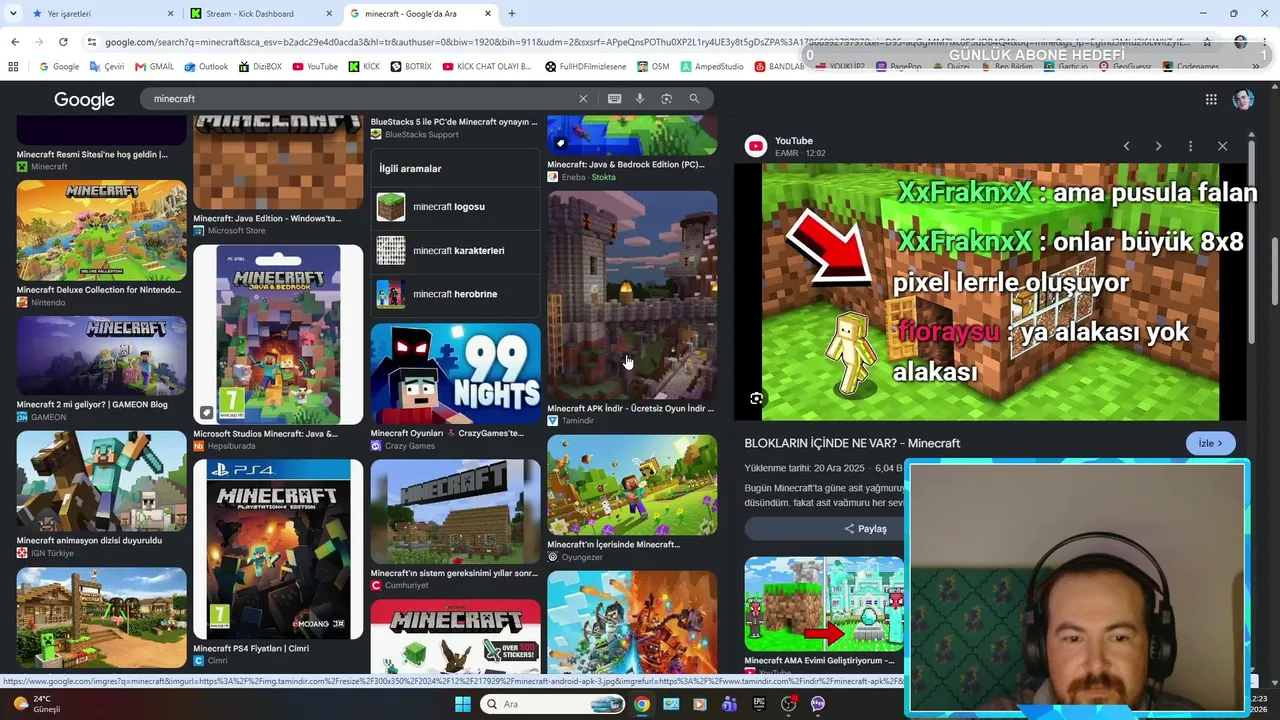This screenshot has width=1280, height=720.
Task: Open the GMAİL bookmark
Action: (154, 67)
